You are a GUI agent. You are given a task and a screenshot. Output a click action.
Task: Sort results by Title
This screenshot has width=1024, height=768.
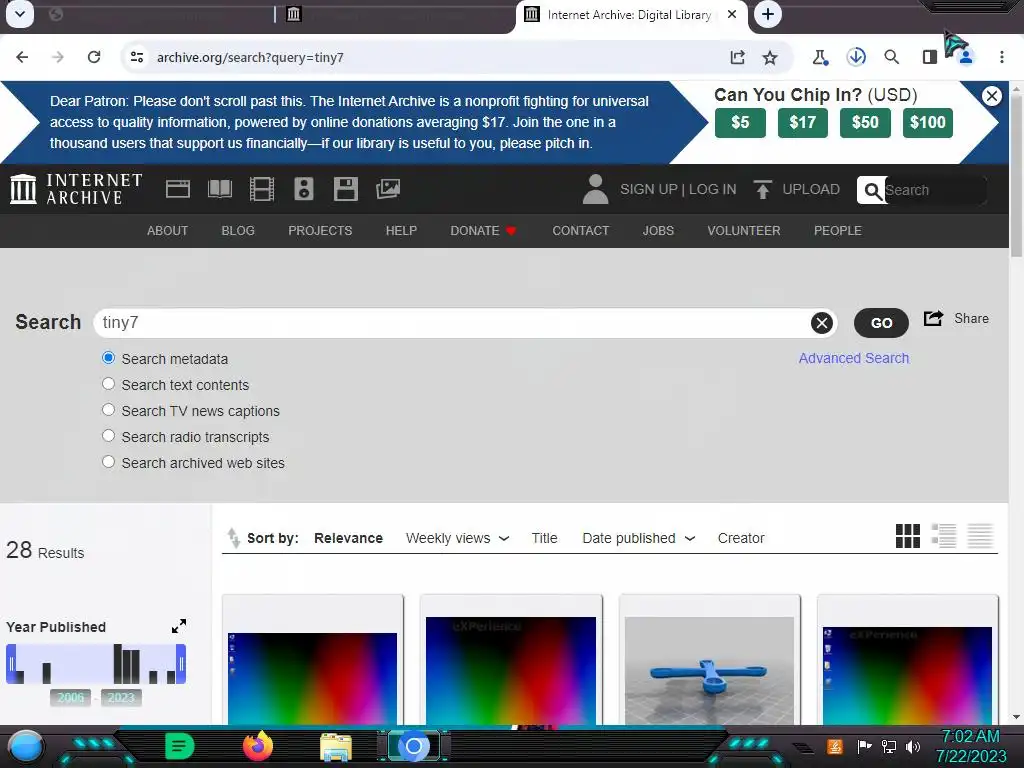(x=544, y=538)
